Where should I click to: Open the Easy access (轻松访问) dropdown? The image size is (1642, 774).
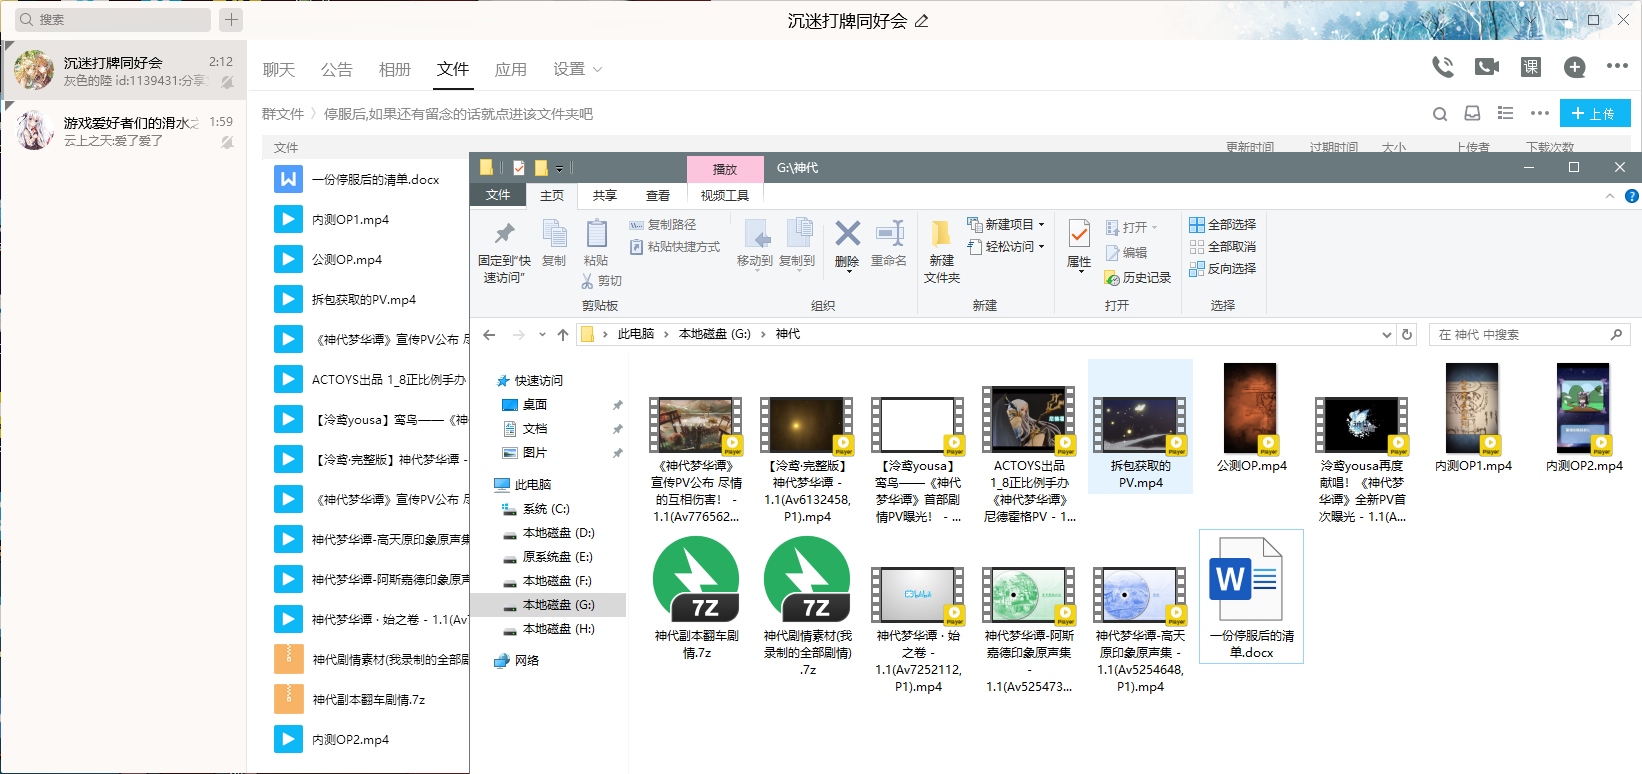(x=1006, y=247)
